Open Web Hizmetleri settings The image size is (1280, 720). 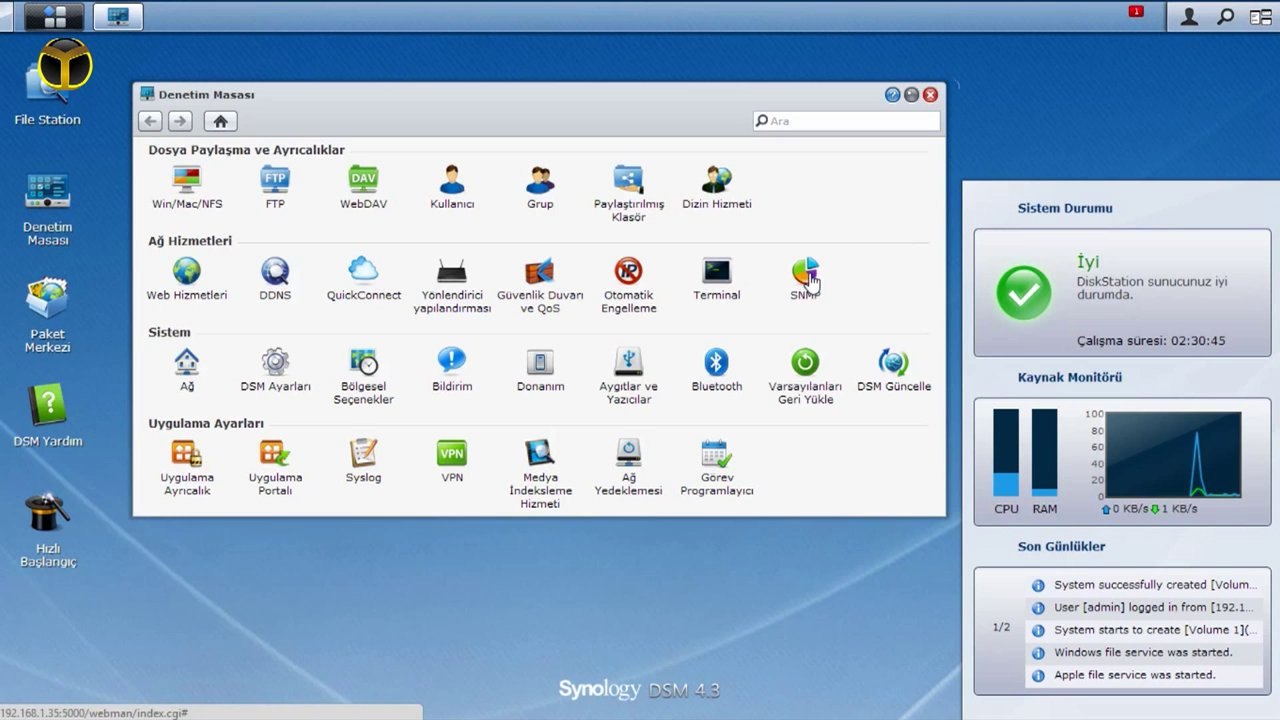[187, 278]
